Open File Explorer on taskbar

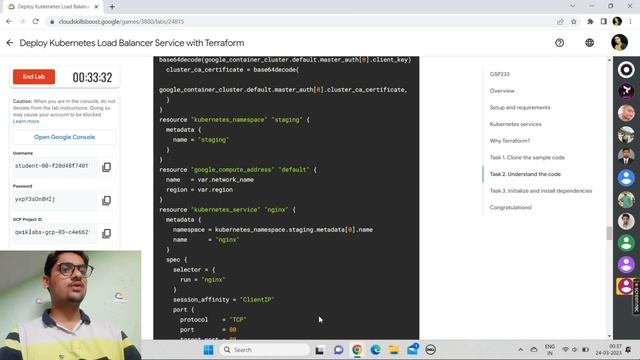394,350
